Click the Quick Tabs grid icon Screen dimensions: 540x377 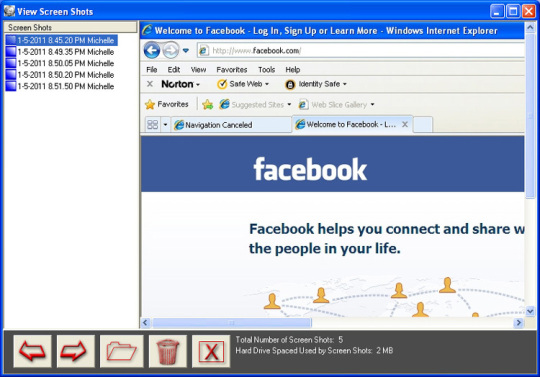[152, 124]
